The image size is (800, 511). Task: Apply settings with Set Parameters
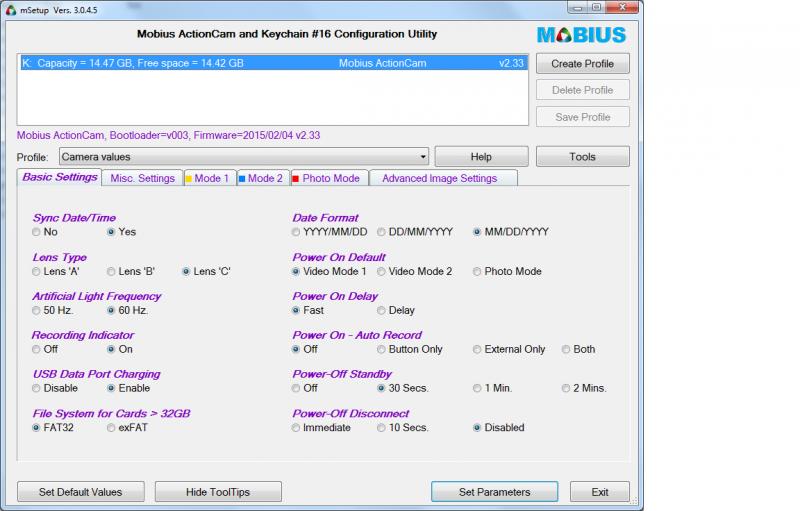coord(494,492)
